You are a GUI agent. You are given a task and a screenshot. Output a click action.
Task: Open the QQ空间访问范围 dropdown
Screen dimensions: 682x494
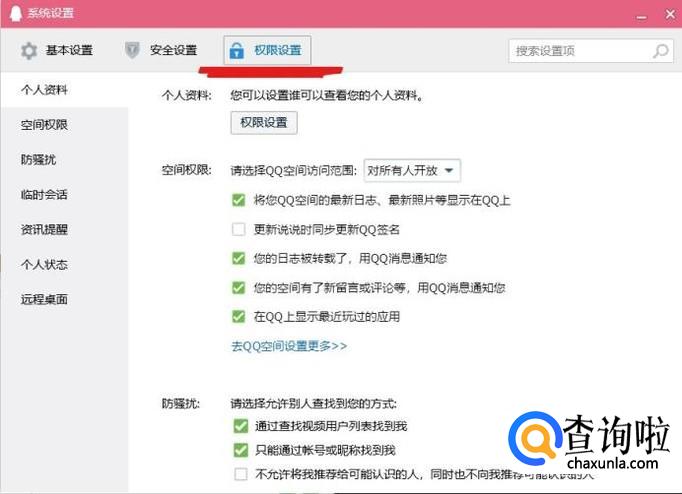[412, 170]
